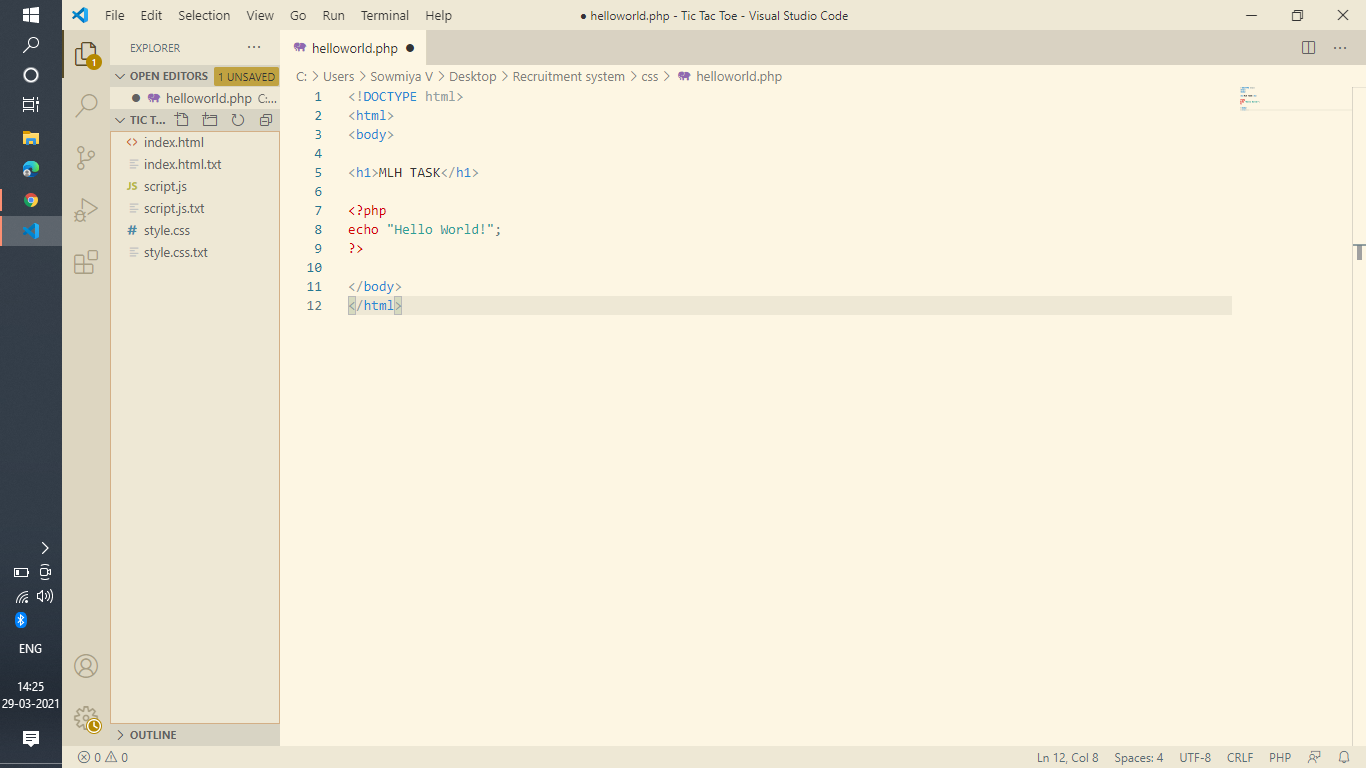1366x768 pixels.
Task: Click the css breadcrumb segment
Action: tap(650, 76)
